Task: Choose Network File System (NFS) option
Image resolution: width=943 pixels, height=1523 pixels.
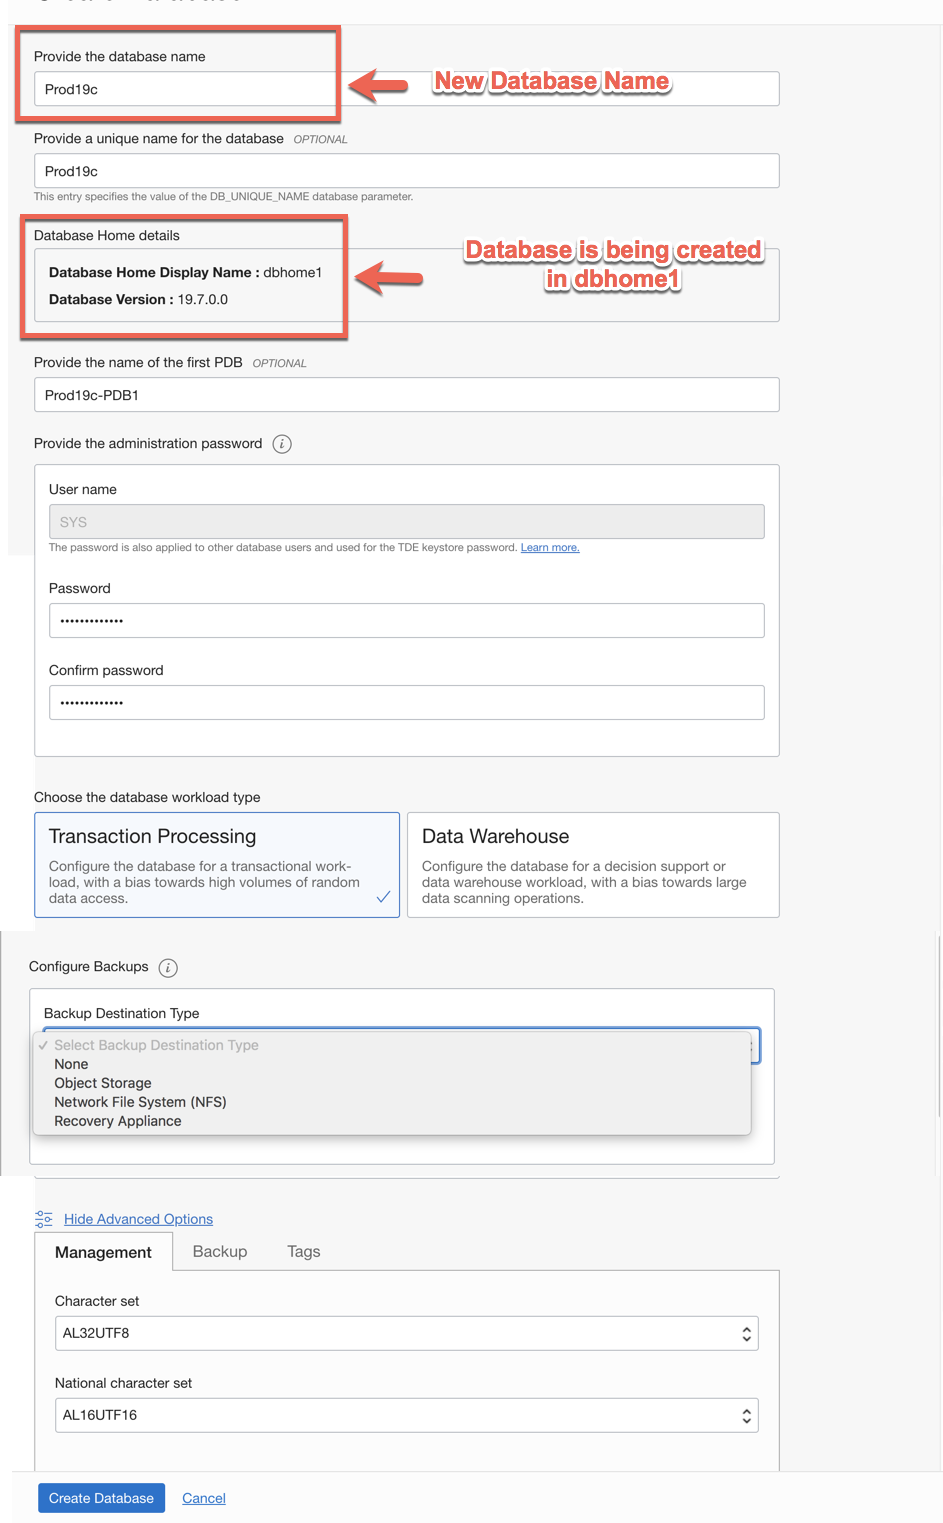Action: (x=140, y=1102)
